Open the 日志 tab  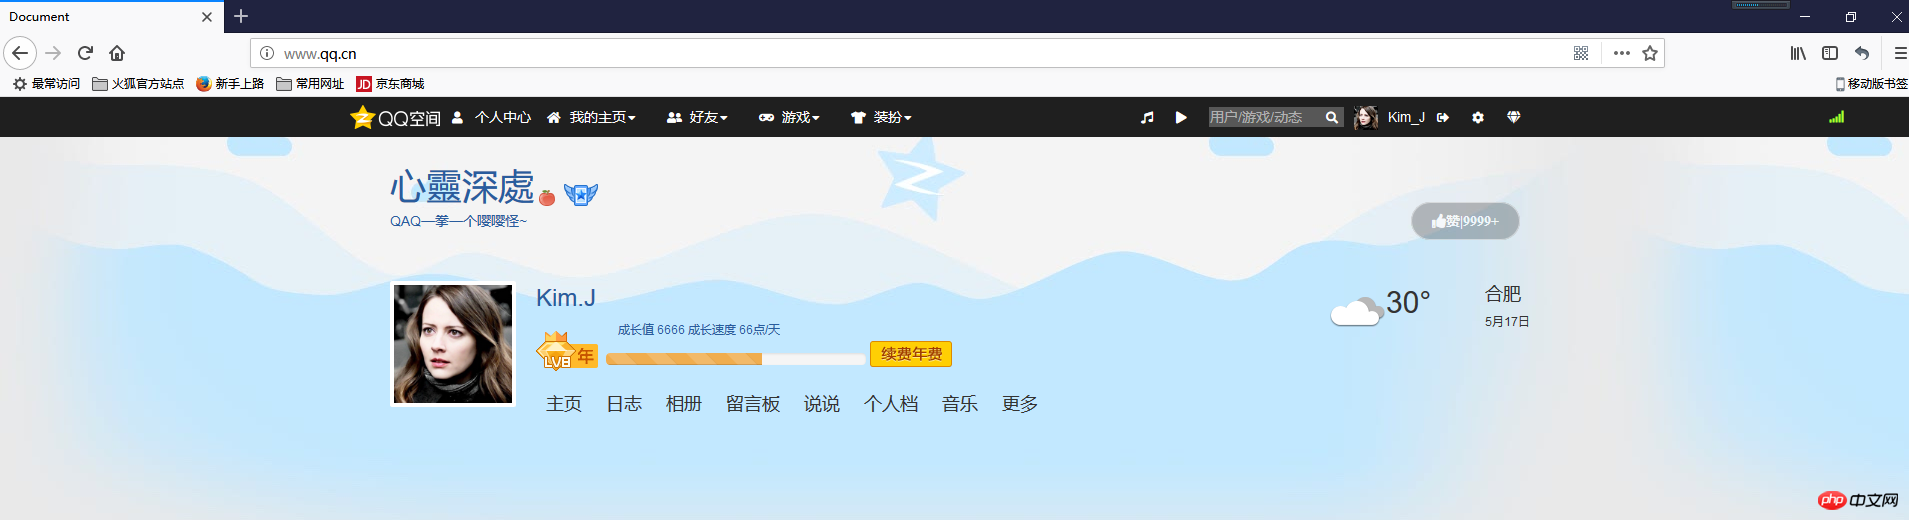(x=624, y=404)
